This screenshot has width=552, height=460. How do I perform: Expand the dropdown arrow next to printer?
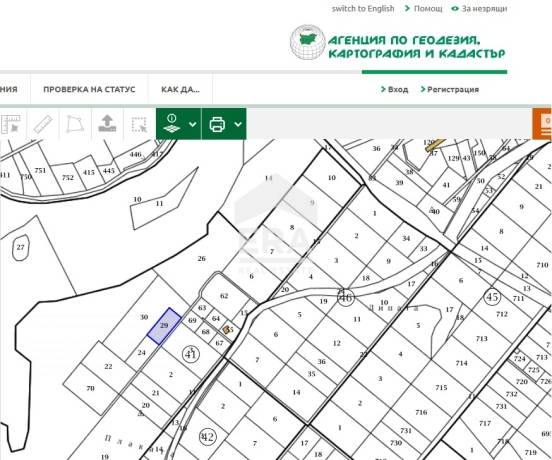(x=238, y=124)
